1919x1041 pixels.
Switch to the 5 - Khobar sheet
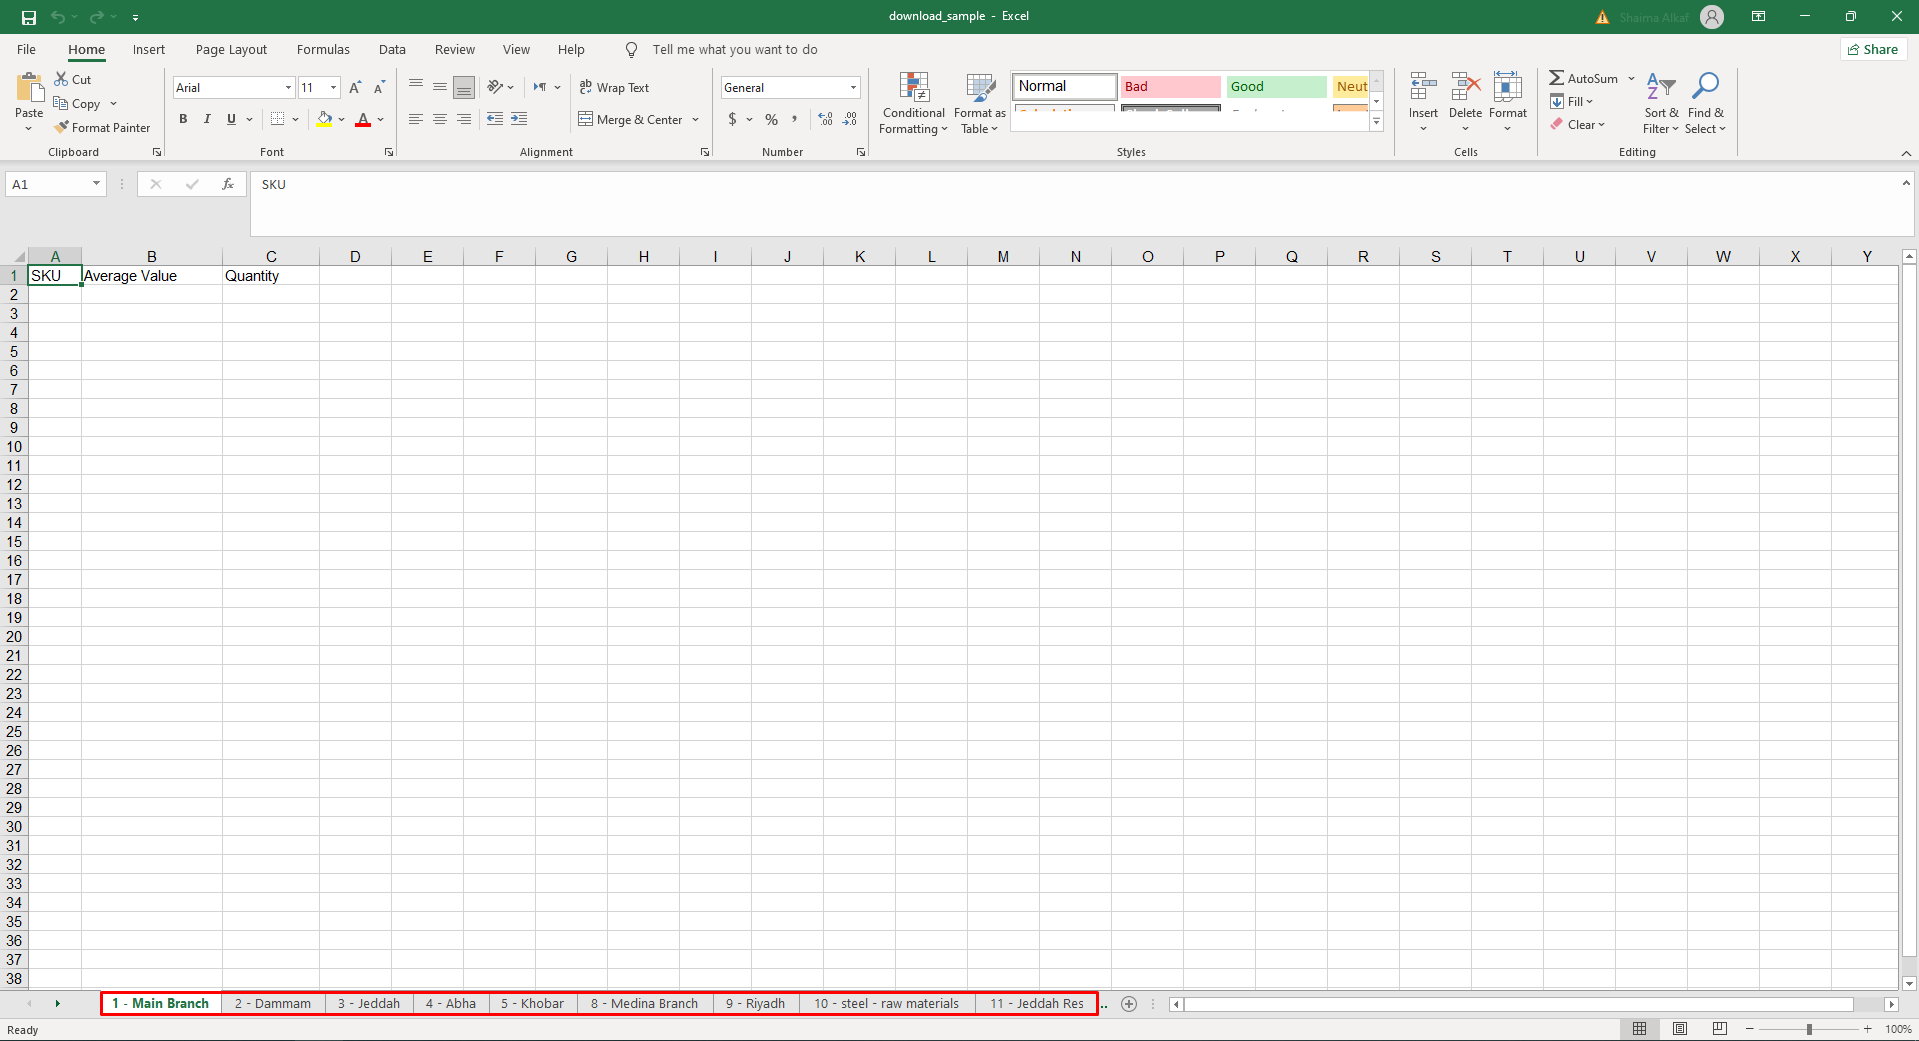[532, 1004]
